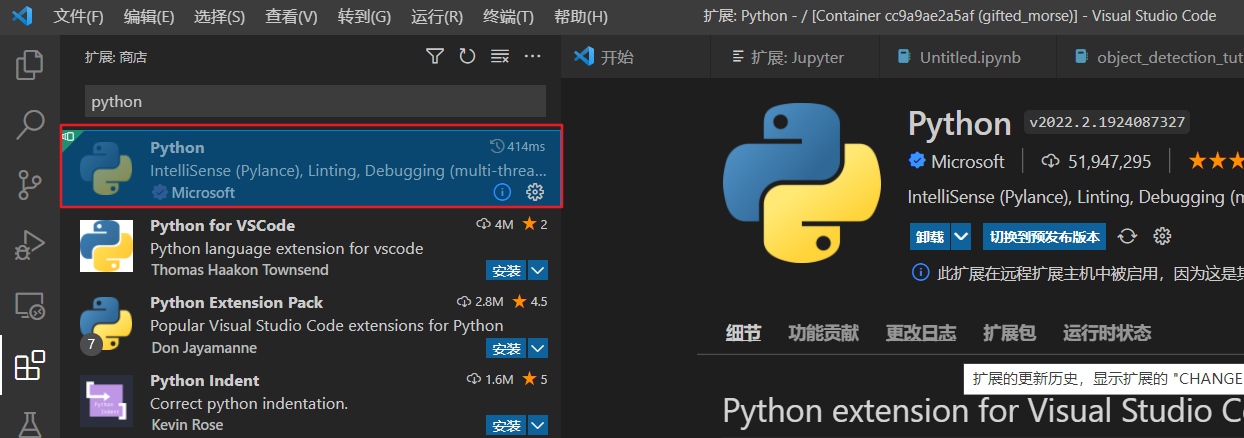This screenshot has width=1244, height=438.
Task: Open Source Control view in activity bar
Action: pos(30,185)
